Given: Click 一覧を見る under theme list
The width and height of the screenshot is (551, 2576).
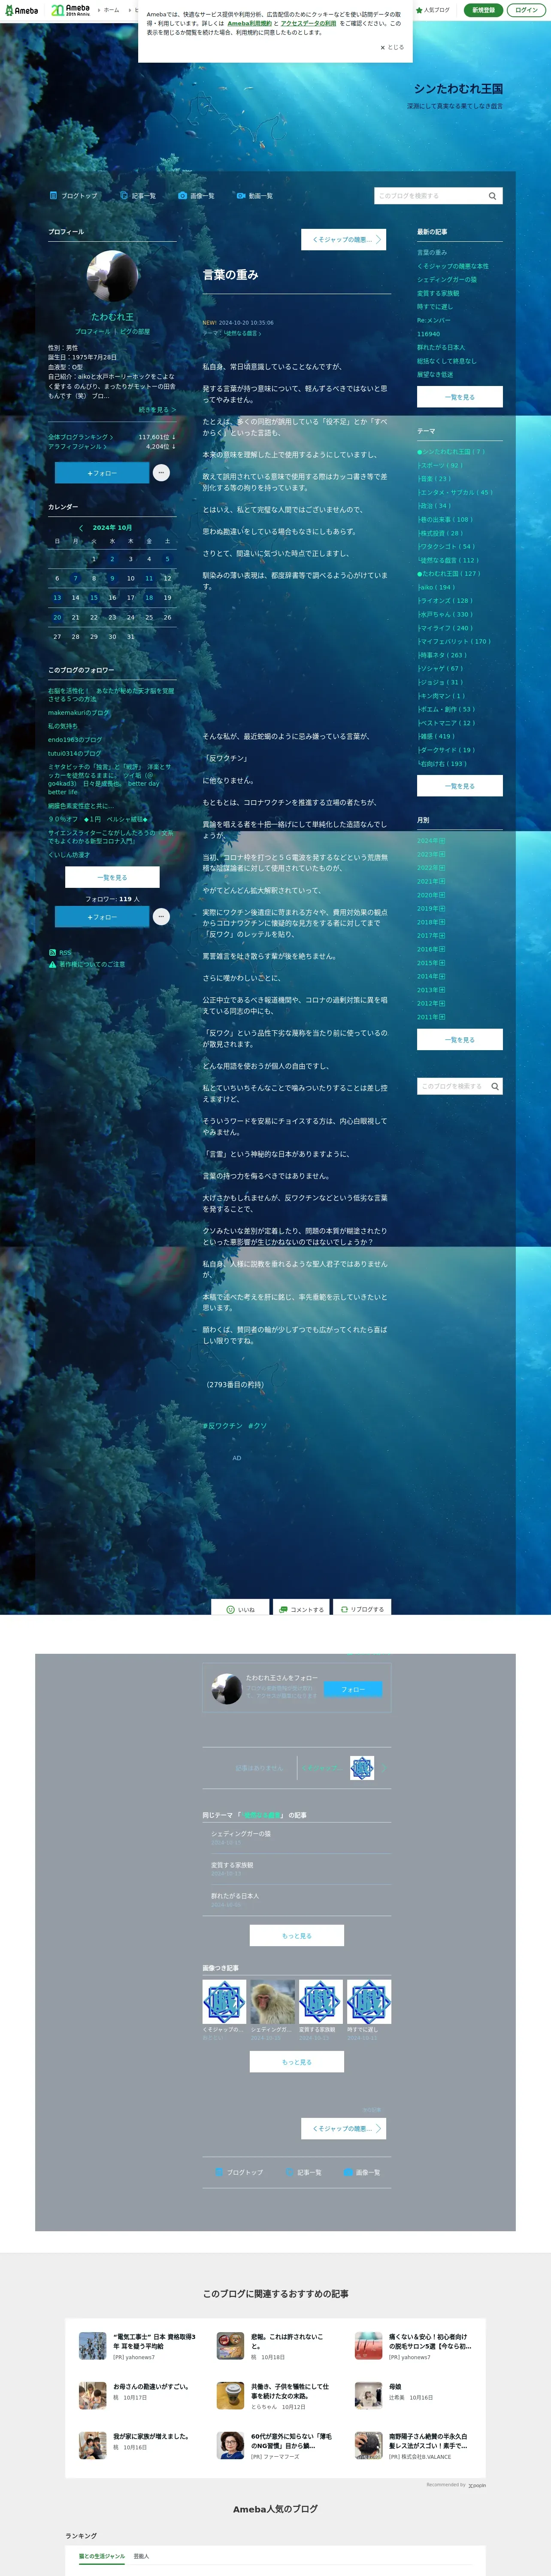Looking at the screenshot, I should (459, 786).
